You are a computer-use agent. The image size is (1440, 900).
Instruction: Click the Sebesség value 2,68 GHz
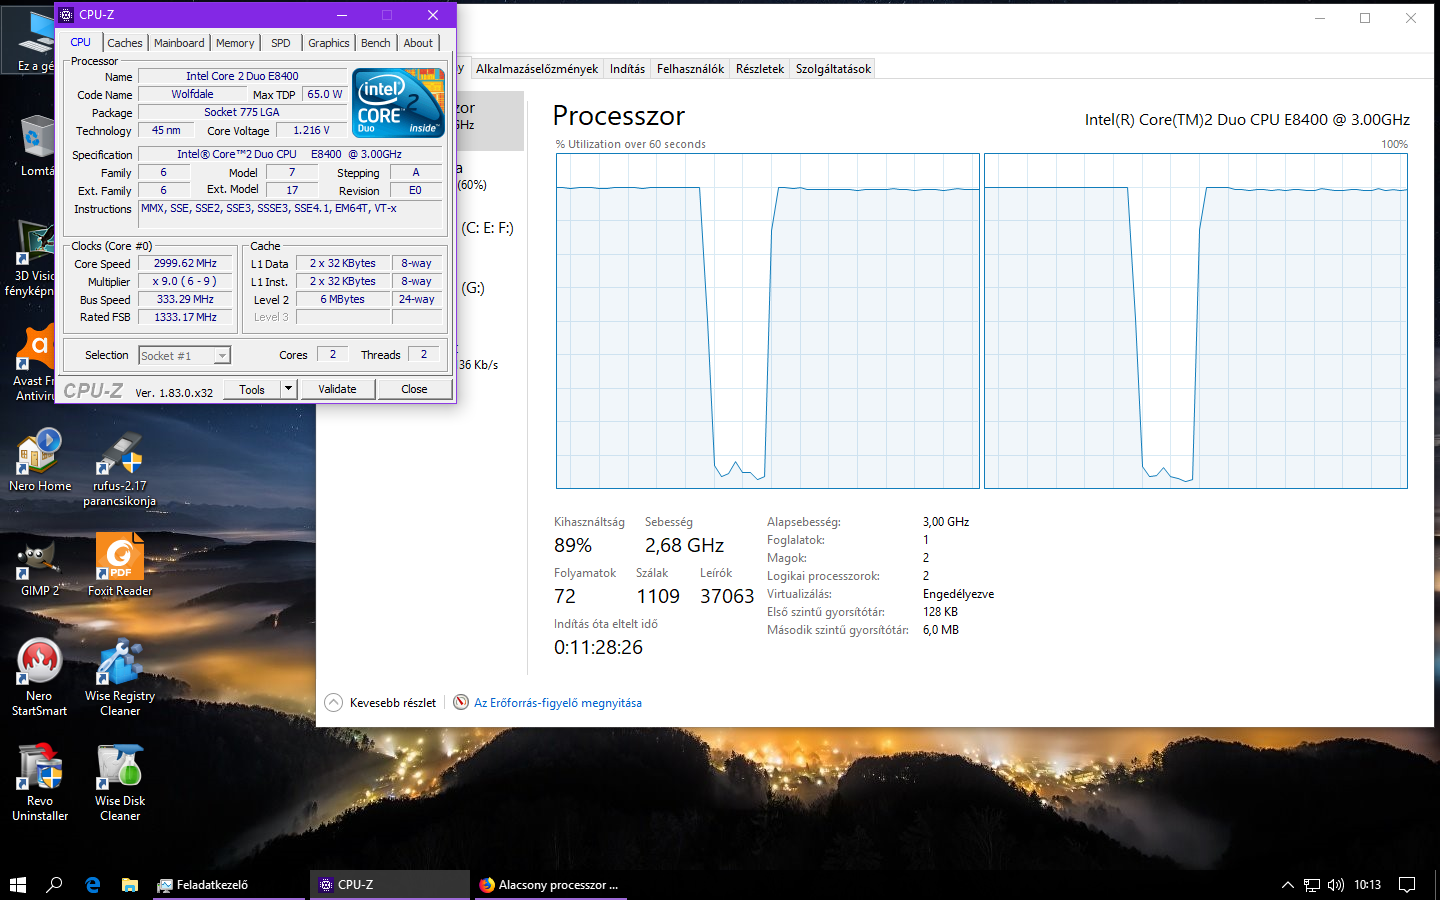[684, 546]
